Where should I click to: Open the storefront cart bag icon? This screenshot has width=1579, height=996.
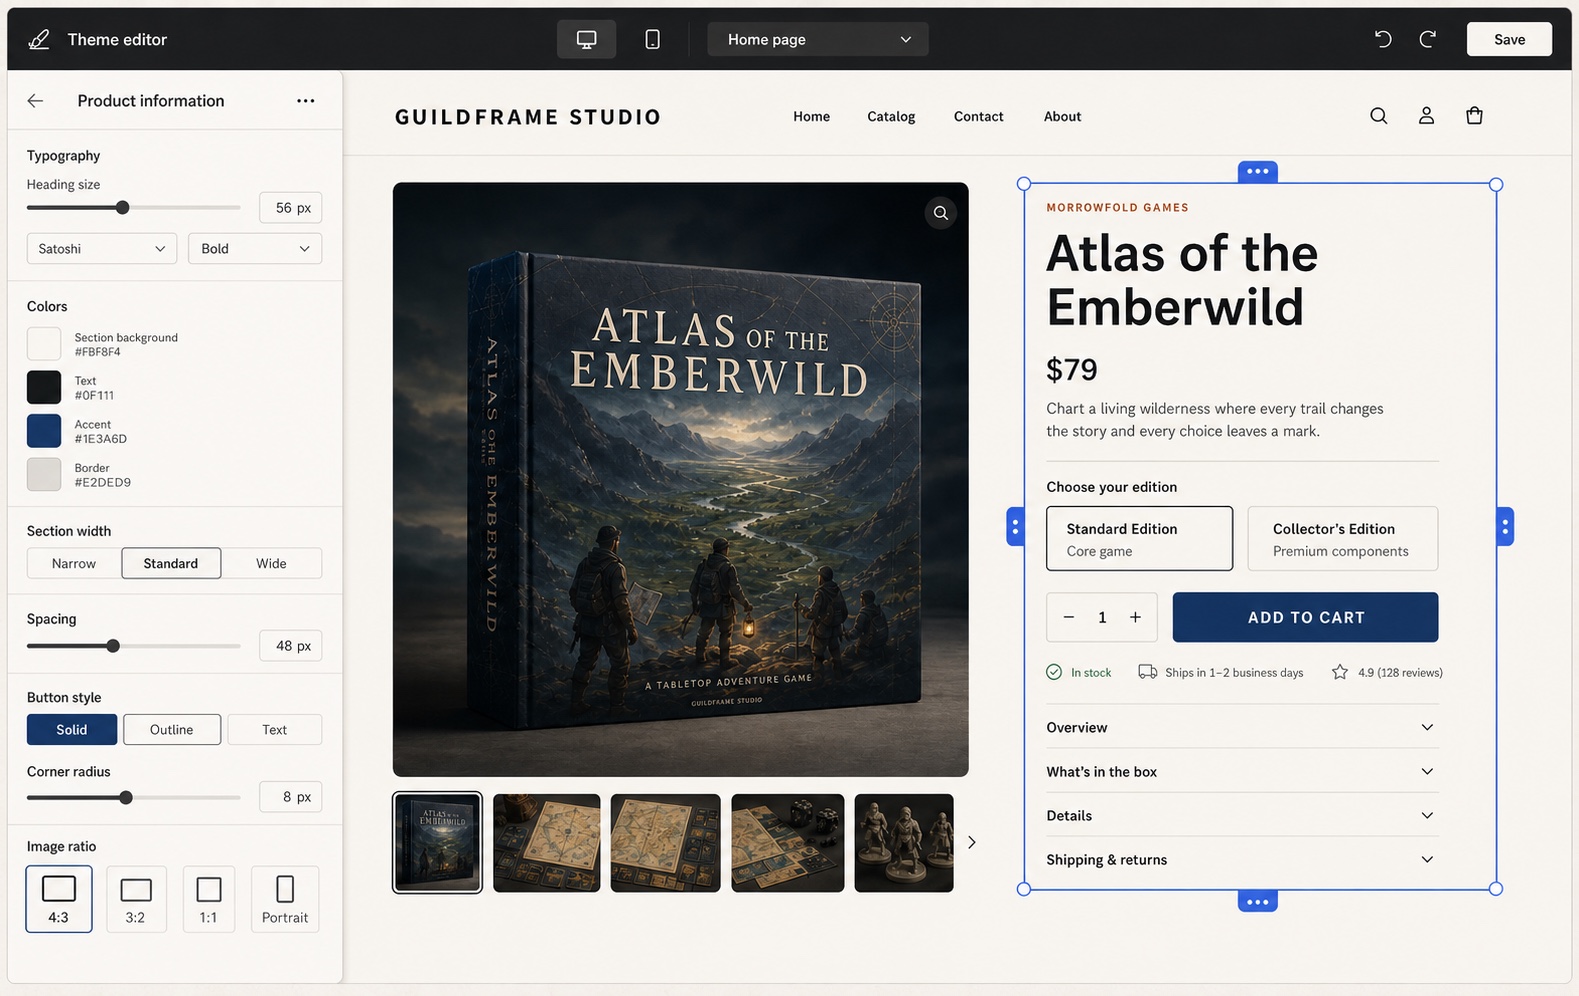(x=1474, y=116)
